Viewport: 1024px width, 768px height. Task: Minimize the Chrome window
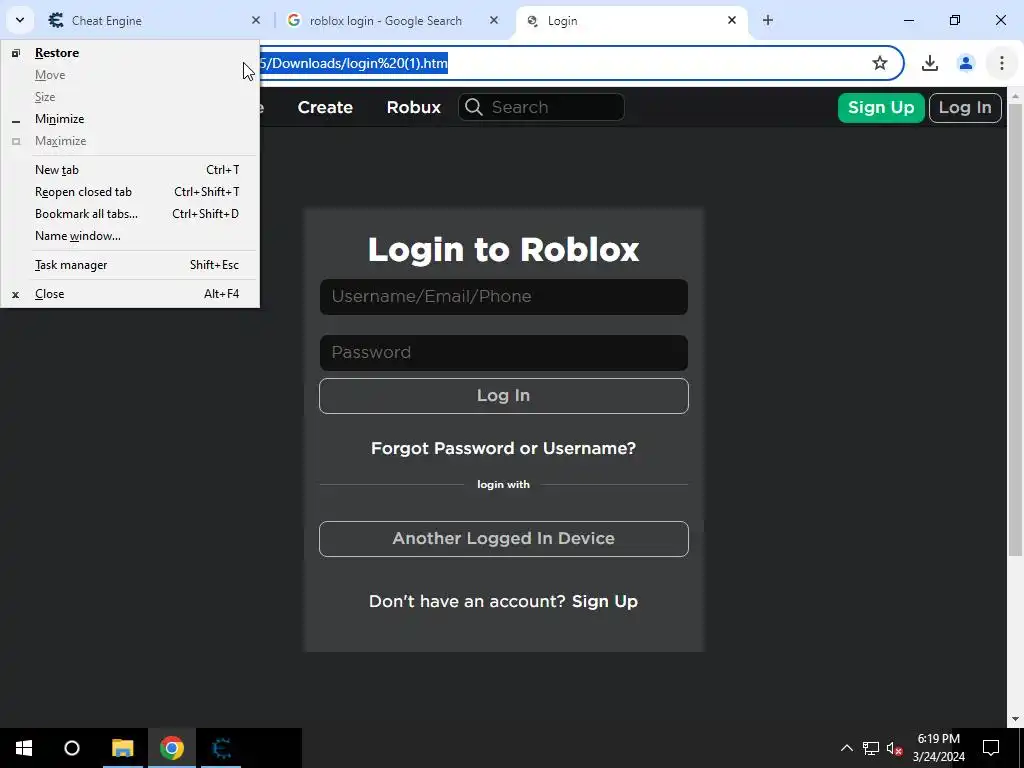click(908, 20)
